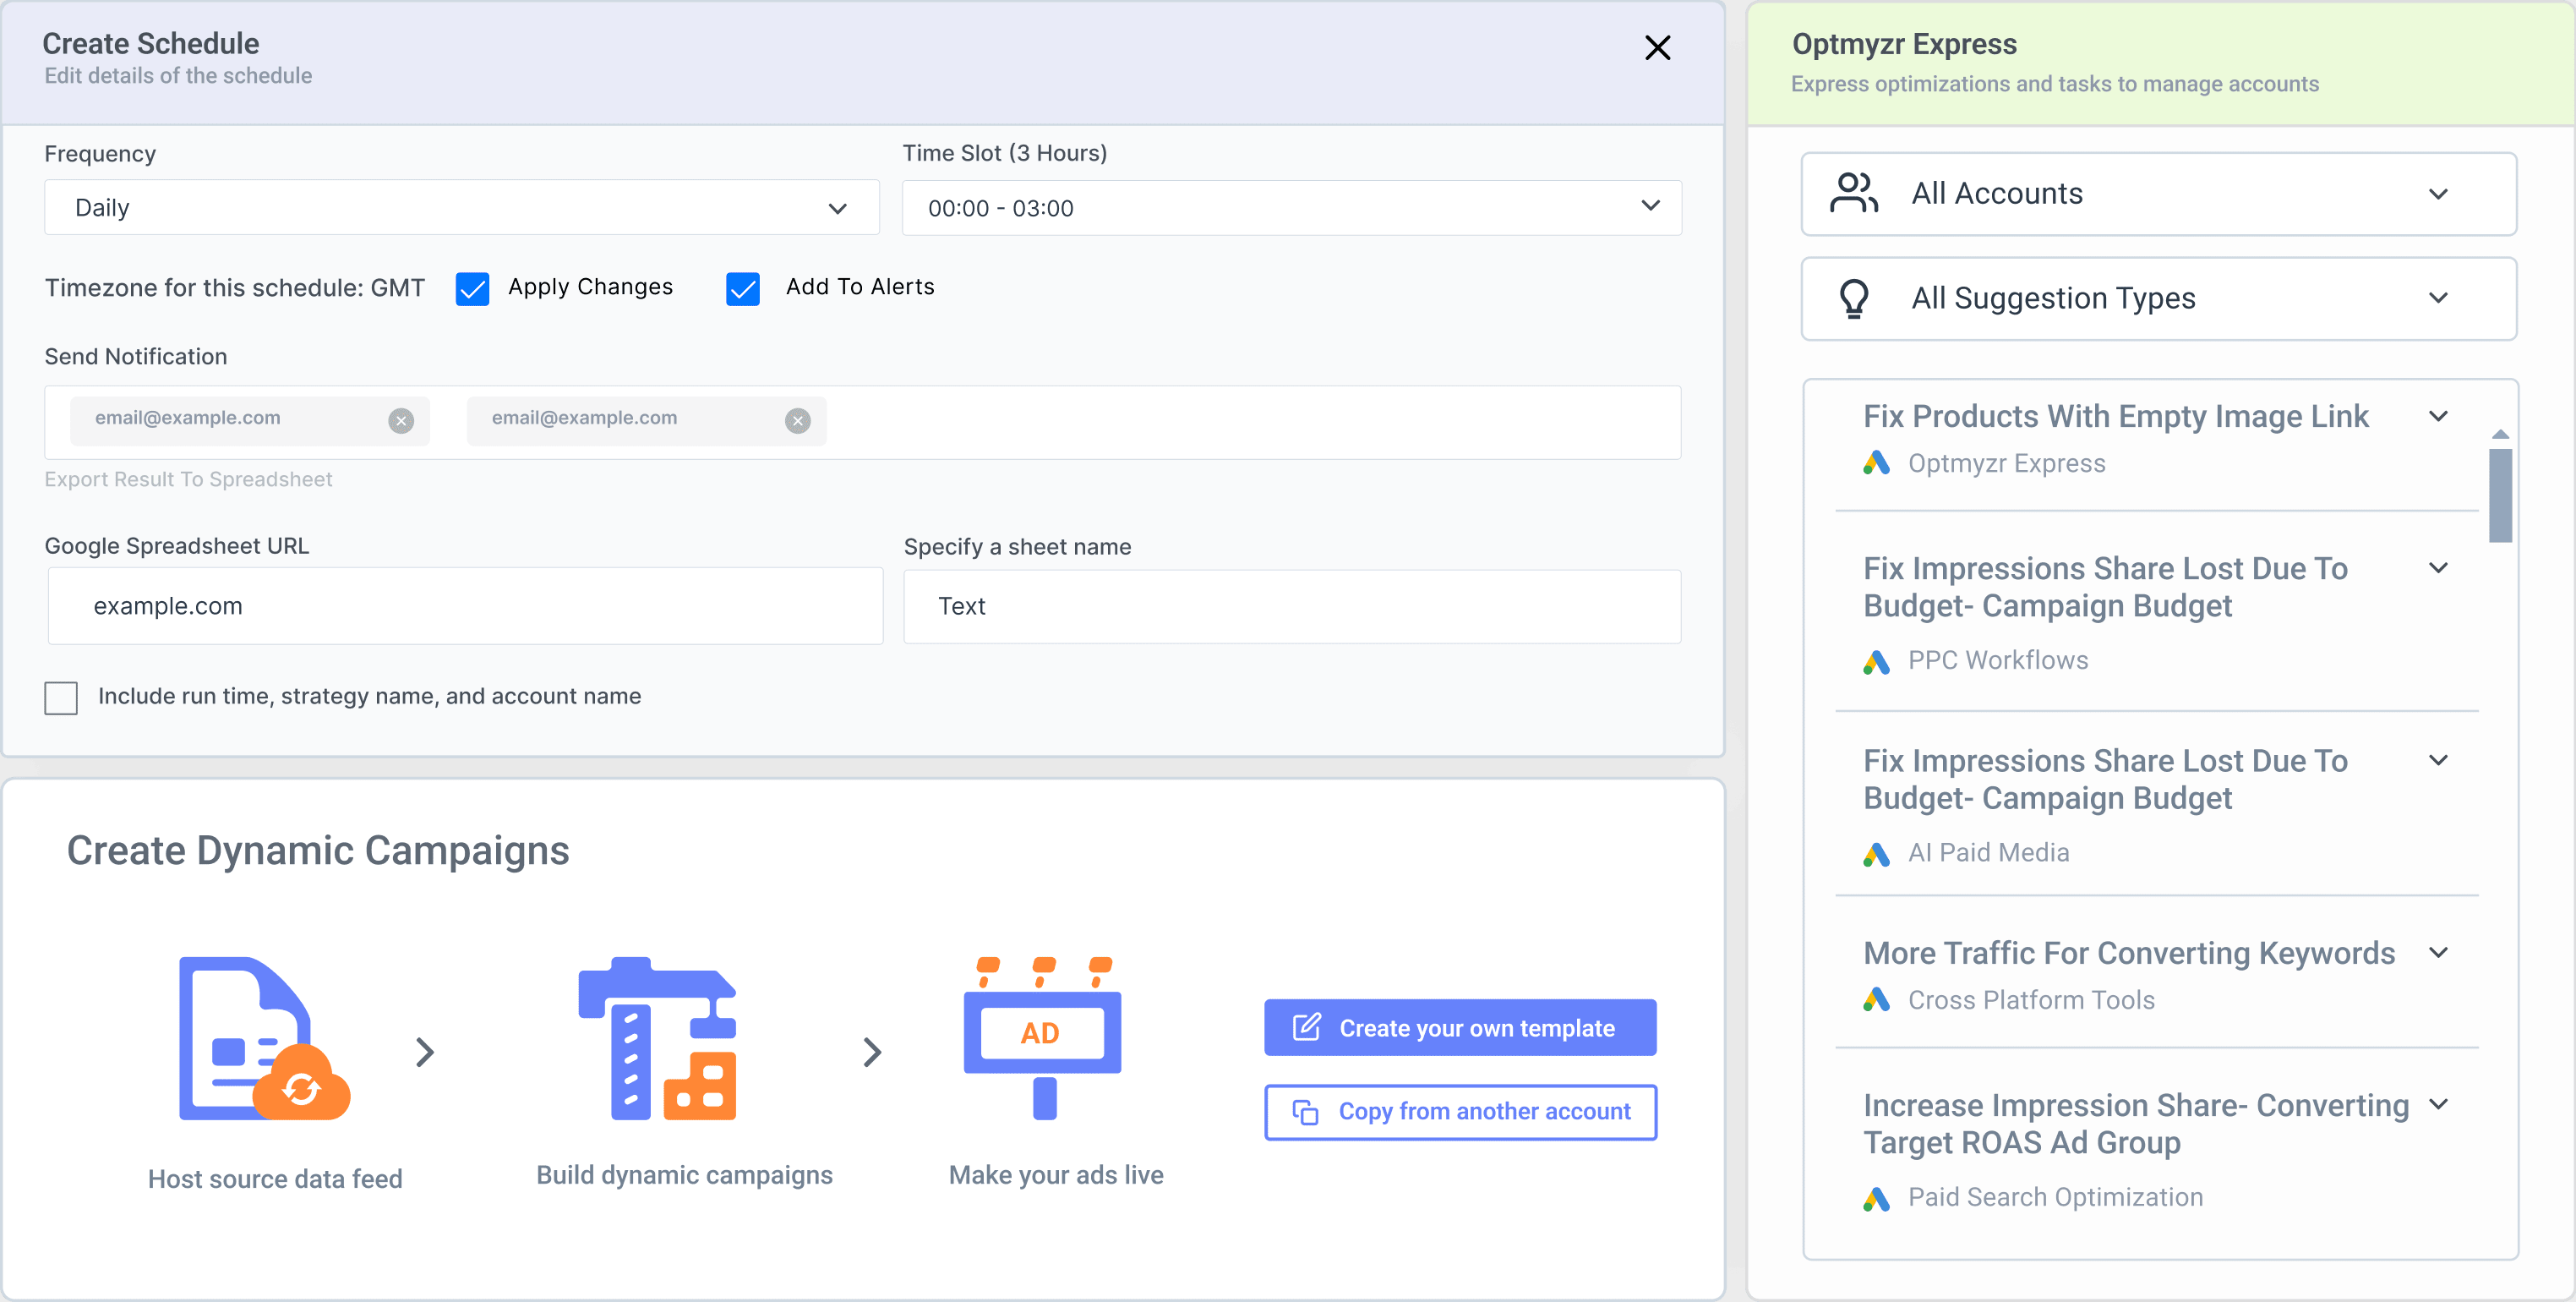
Task: Click the Build dynamic campaigns crane illustration
Action: (x=658, y=1038)
